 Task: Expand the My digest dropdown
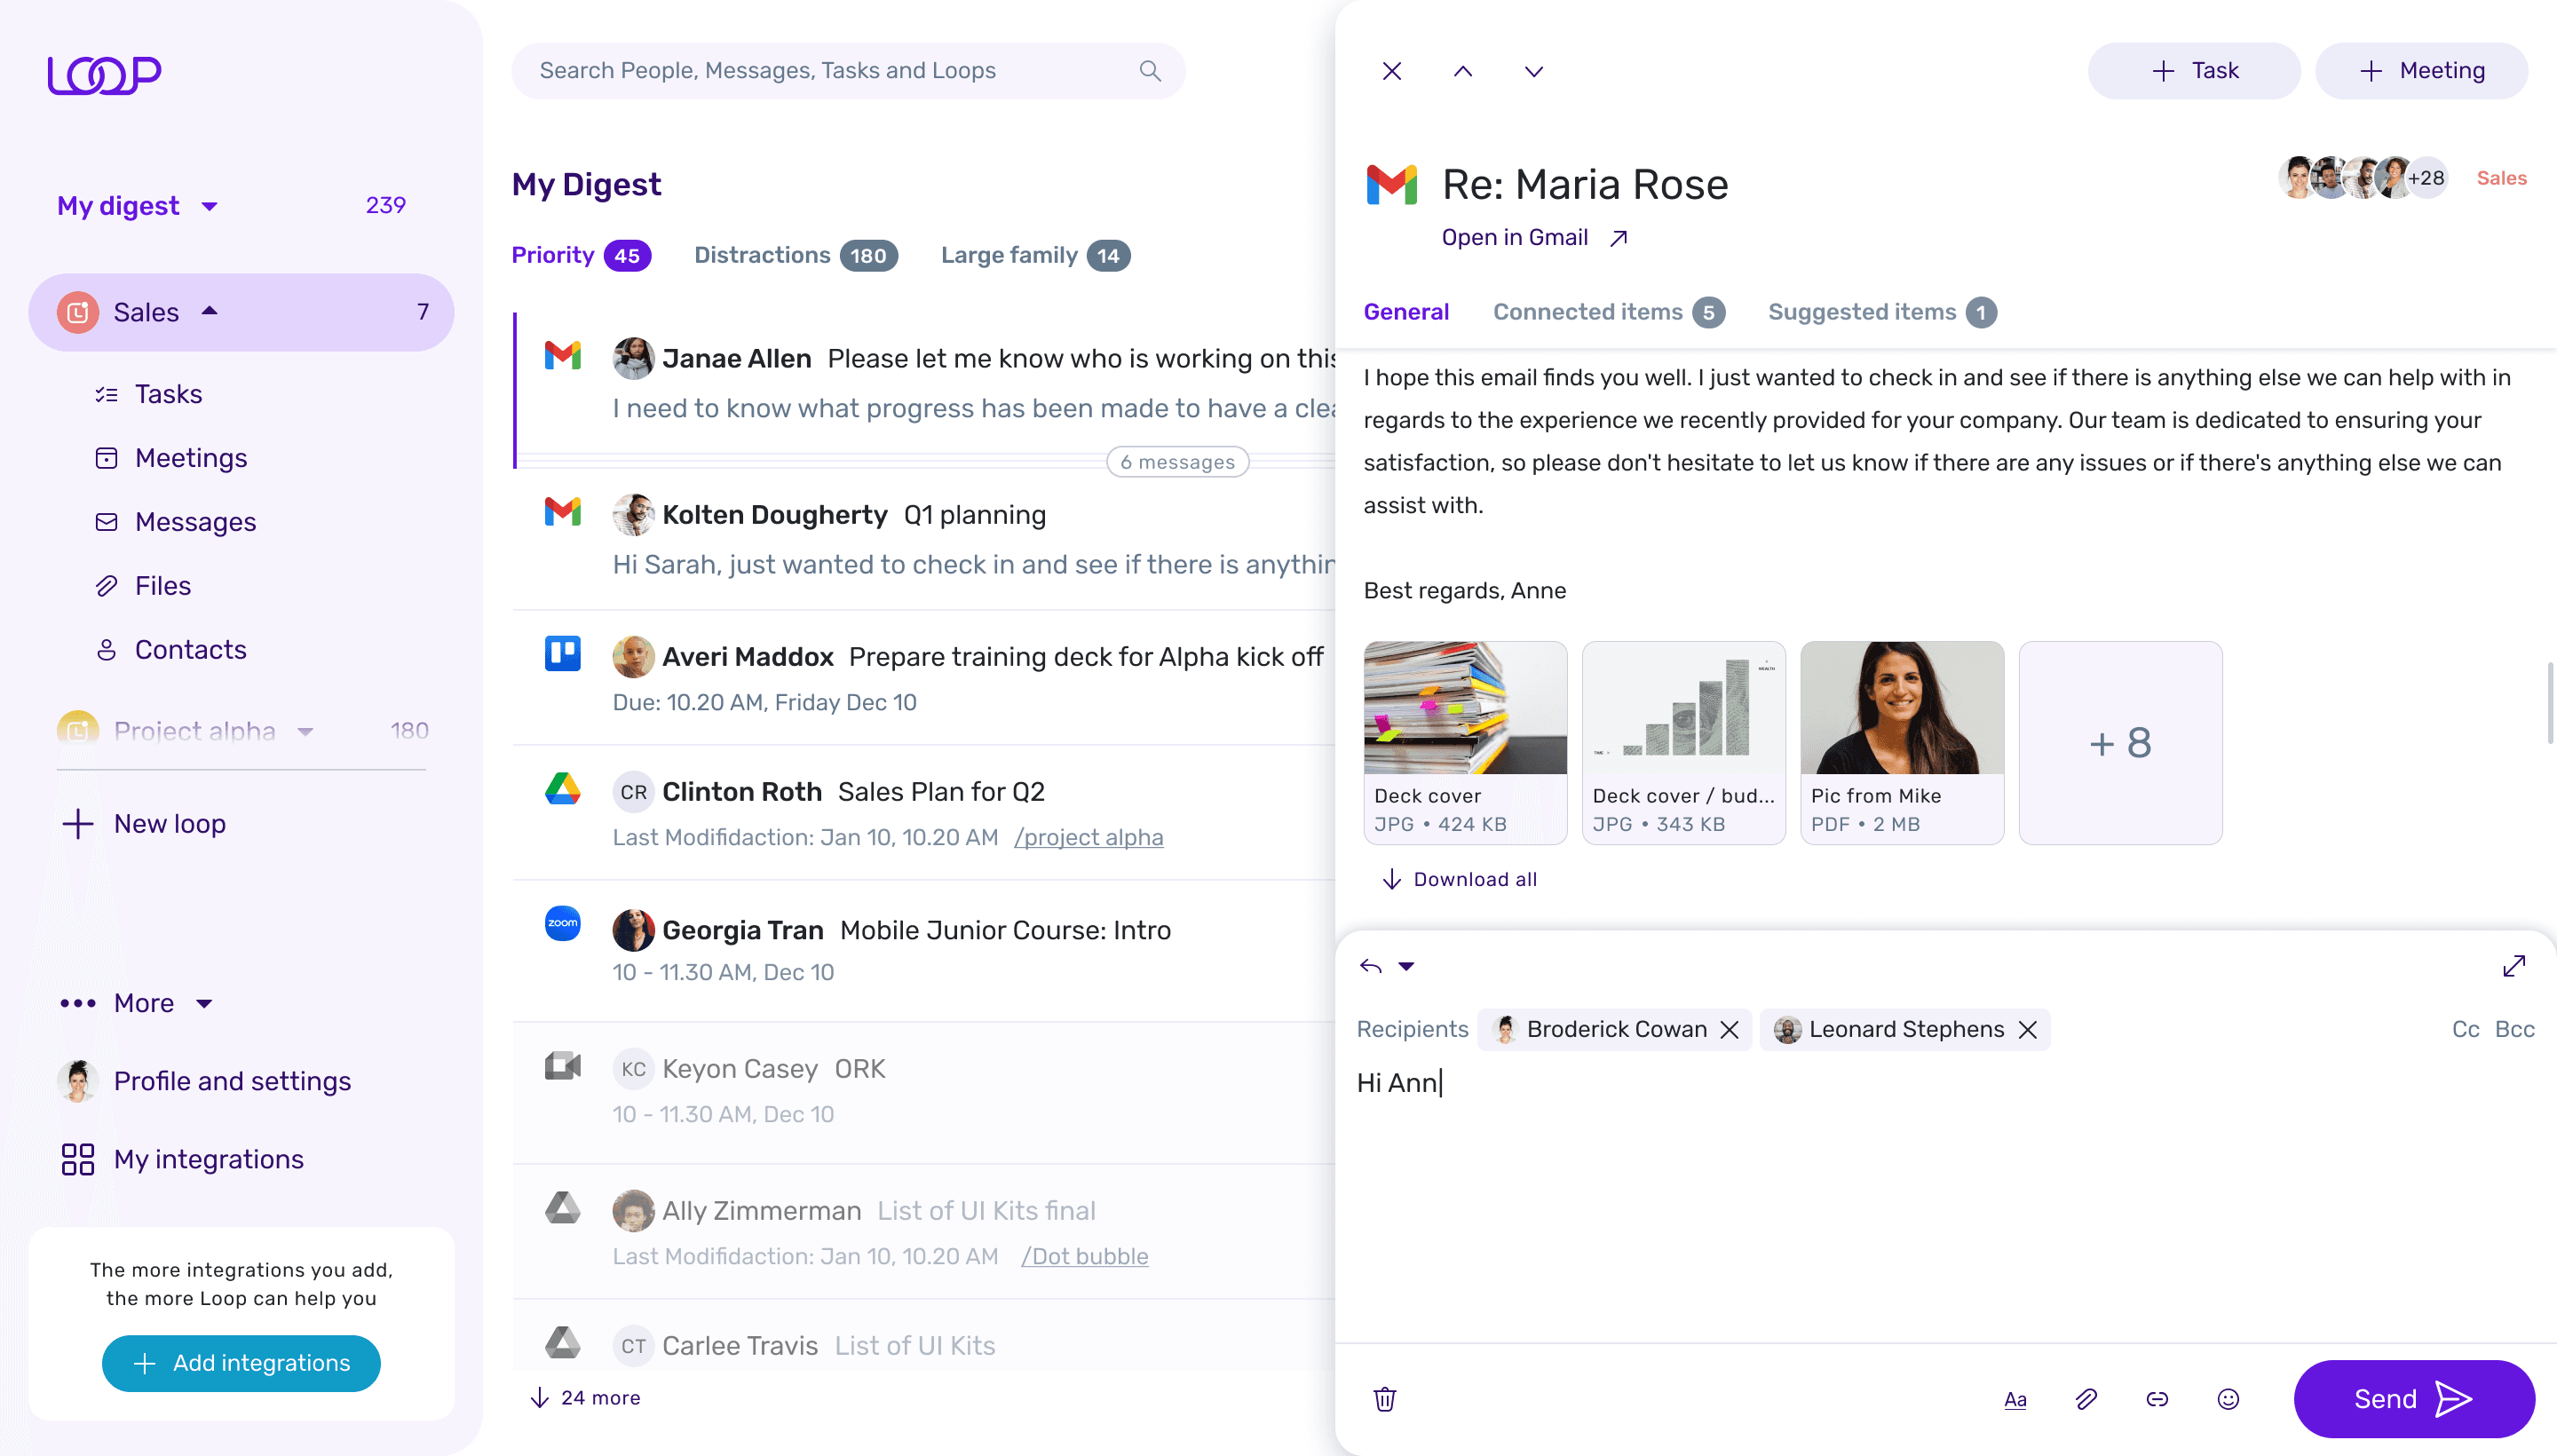209,206
